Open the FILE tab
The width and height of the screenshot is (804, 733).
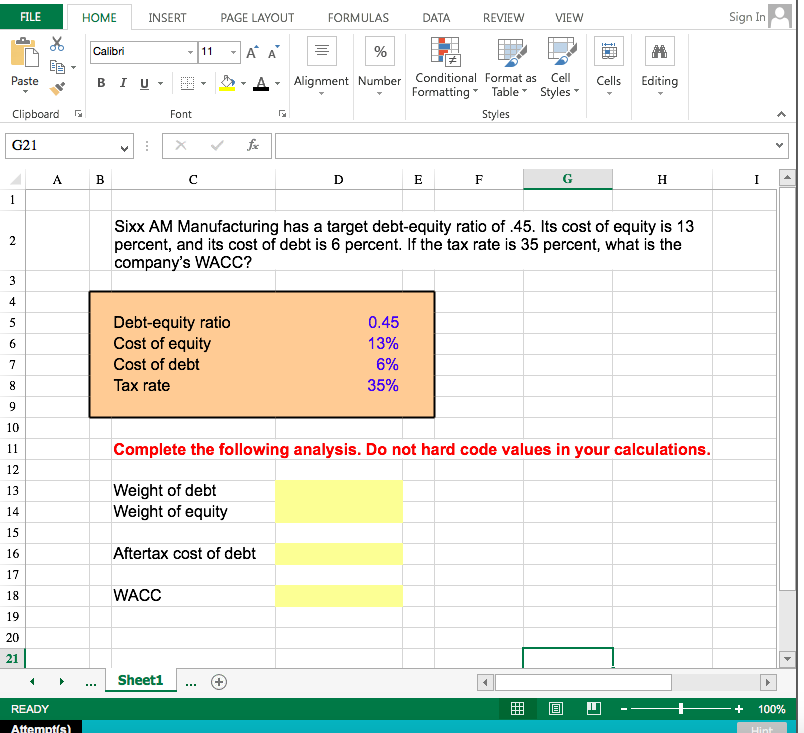coord(31,17)
